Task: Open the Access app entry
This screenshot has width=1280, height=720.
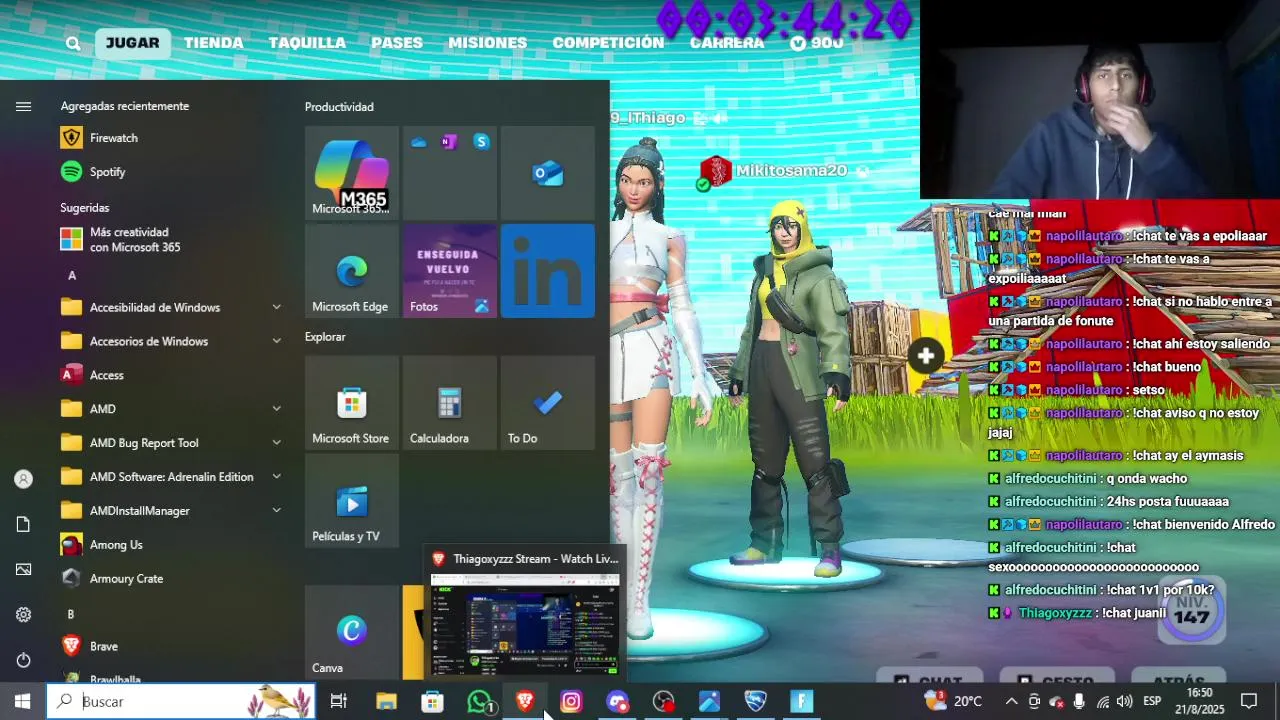Action: (170, 375)
